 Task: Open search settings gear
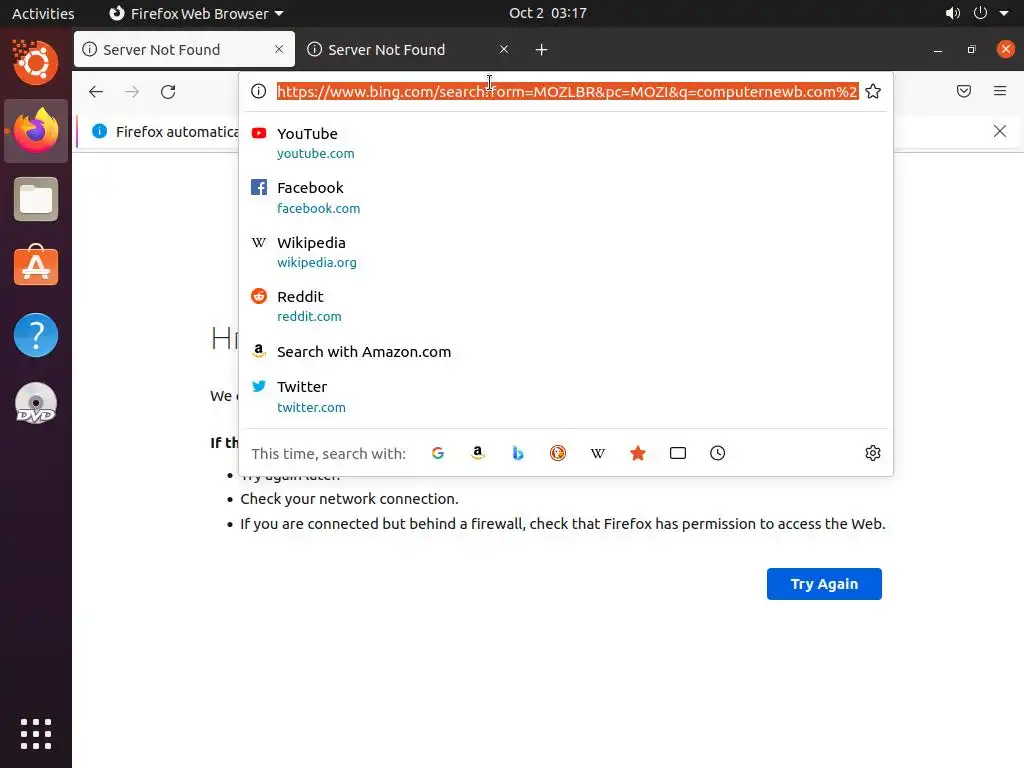(872, 453)
